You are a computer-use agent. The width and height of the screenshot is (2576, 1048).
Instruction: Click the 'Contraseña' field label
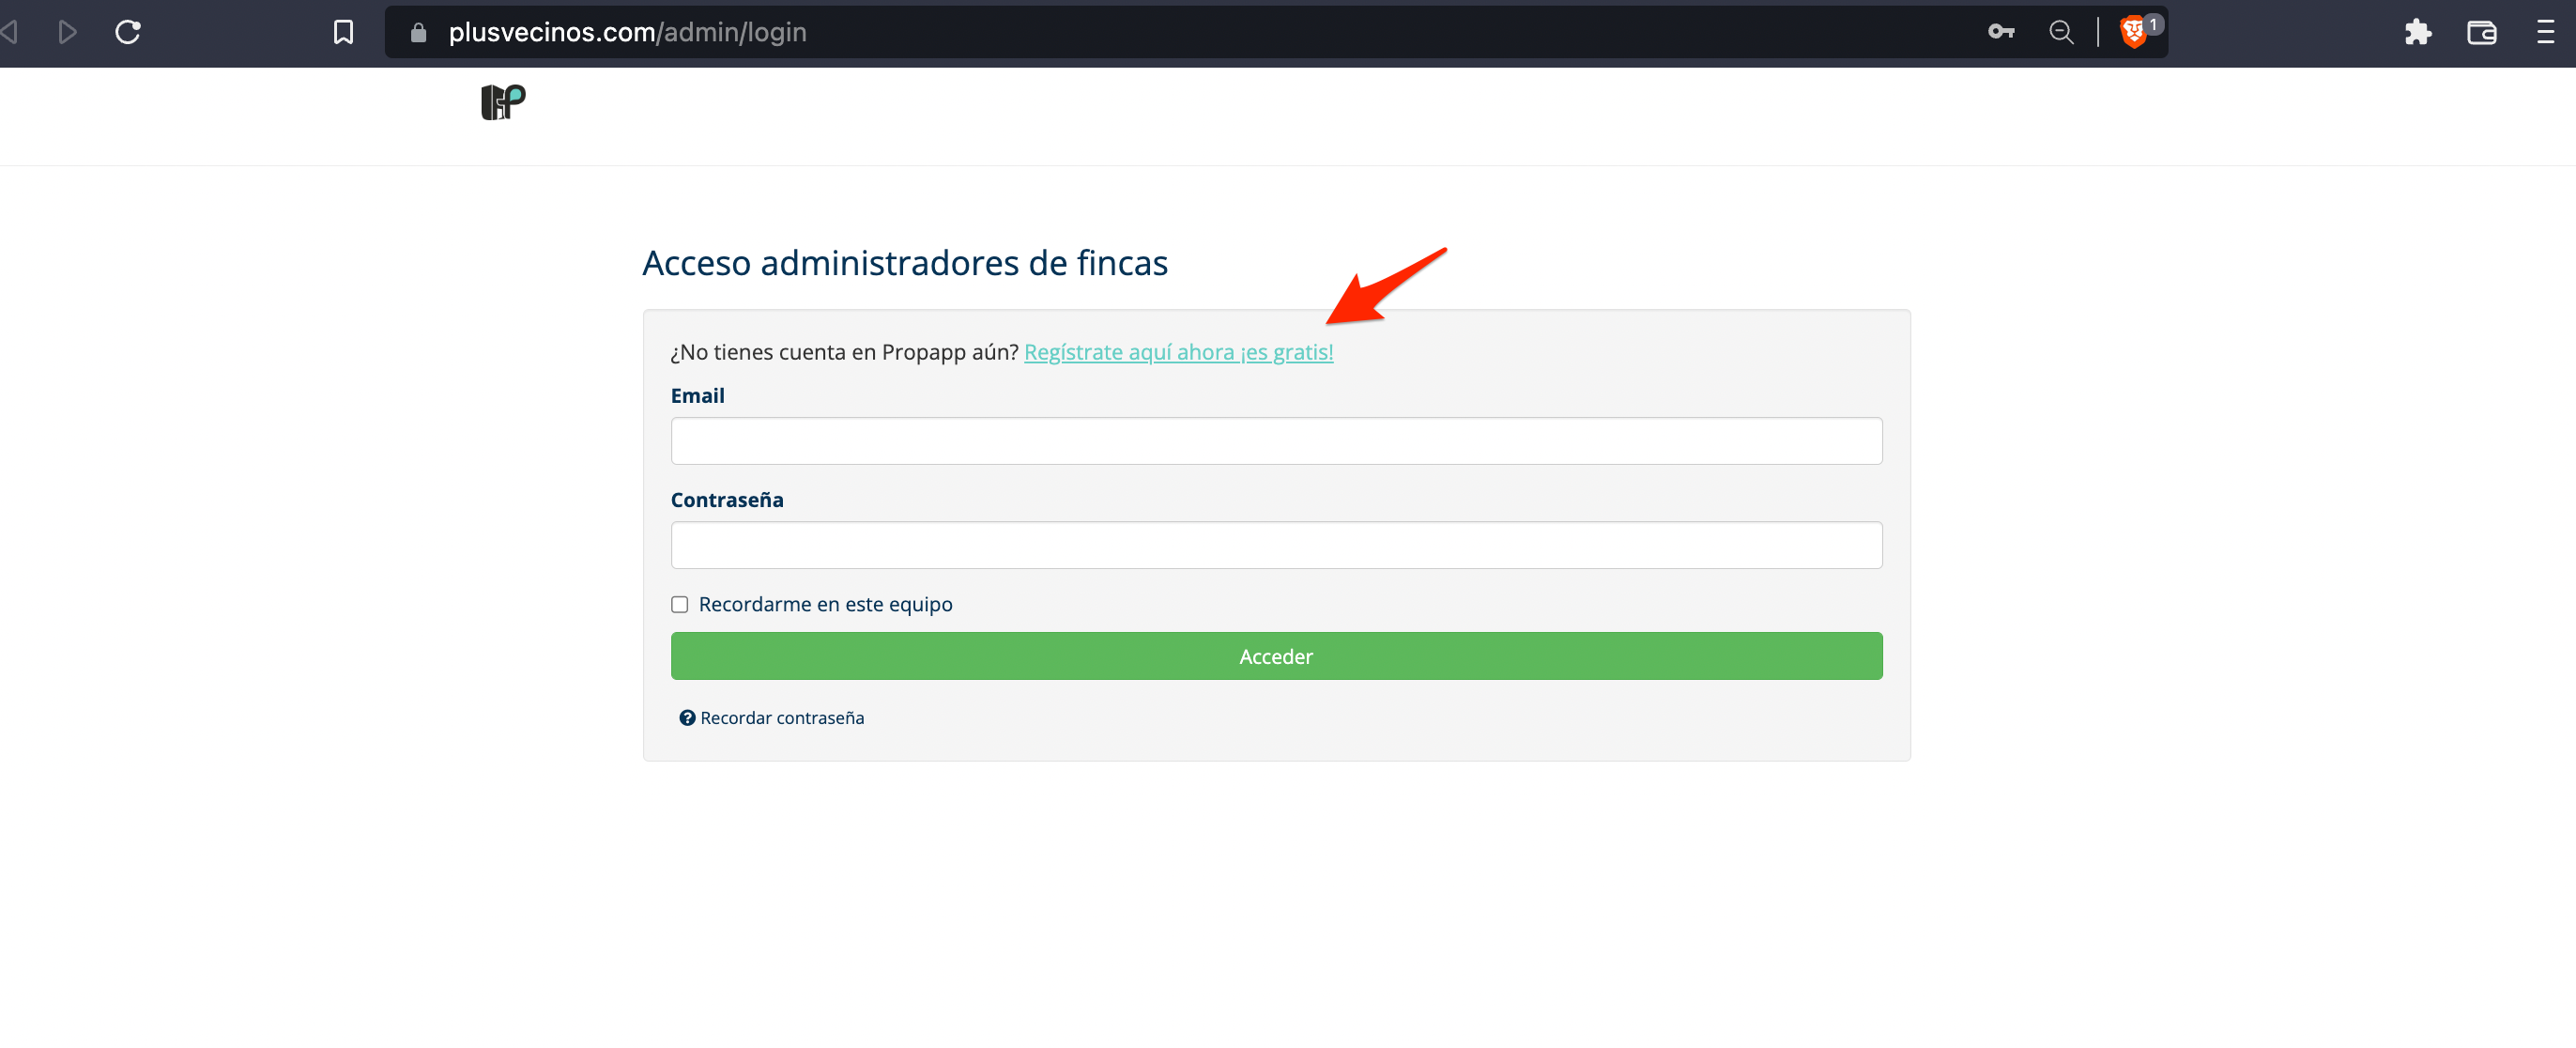pos(727,500)
